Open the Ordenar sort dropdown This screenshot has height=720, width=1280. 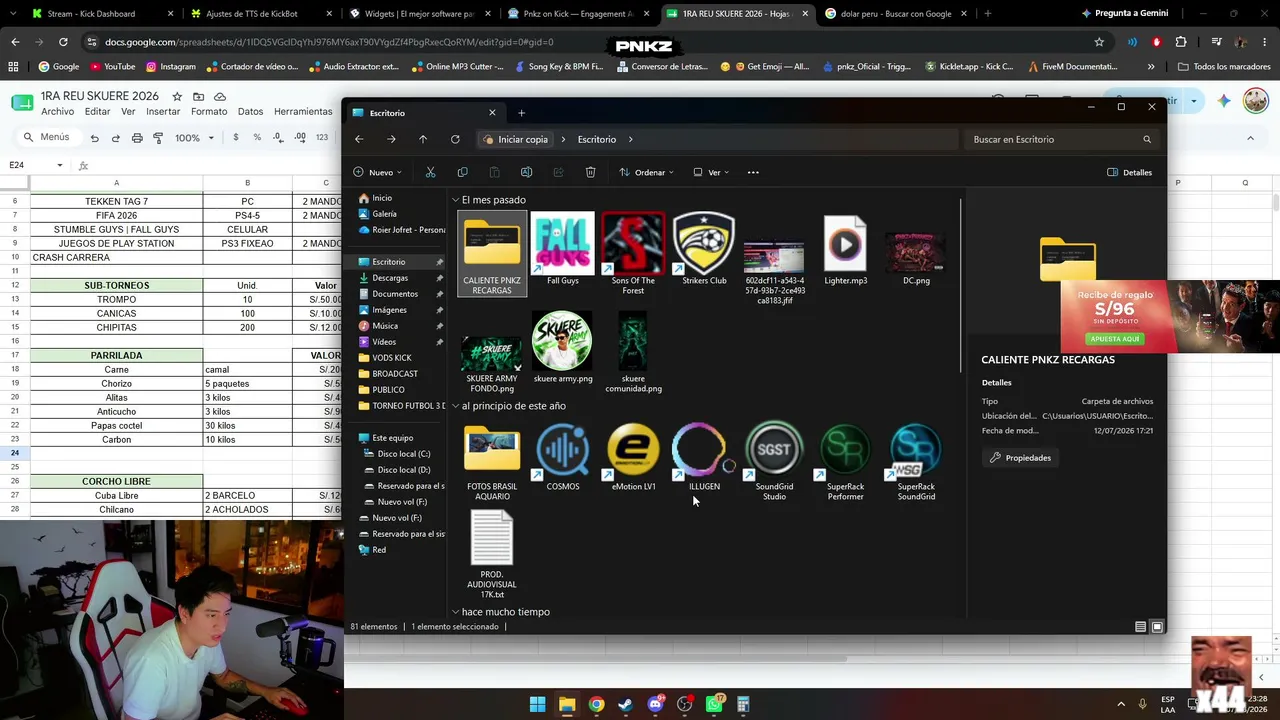(x=646, y=172)
